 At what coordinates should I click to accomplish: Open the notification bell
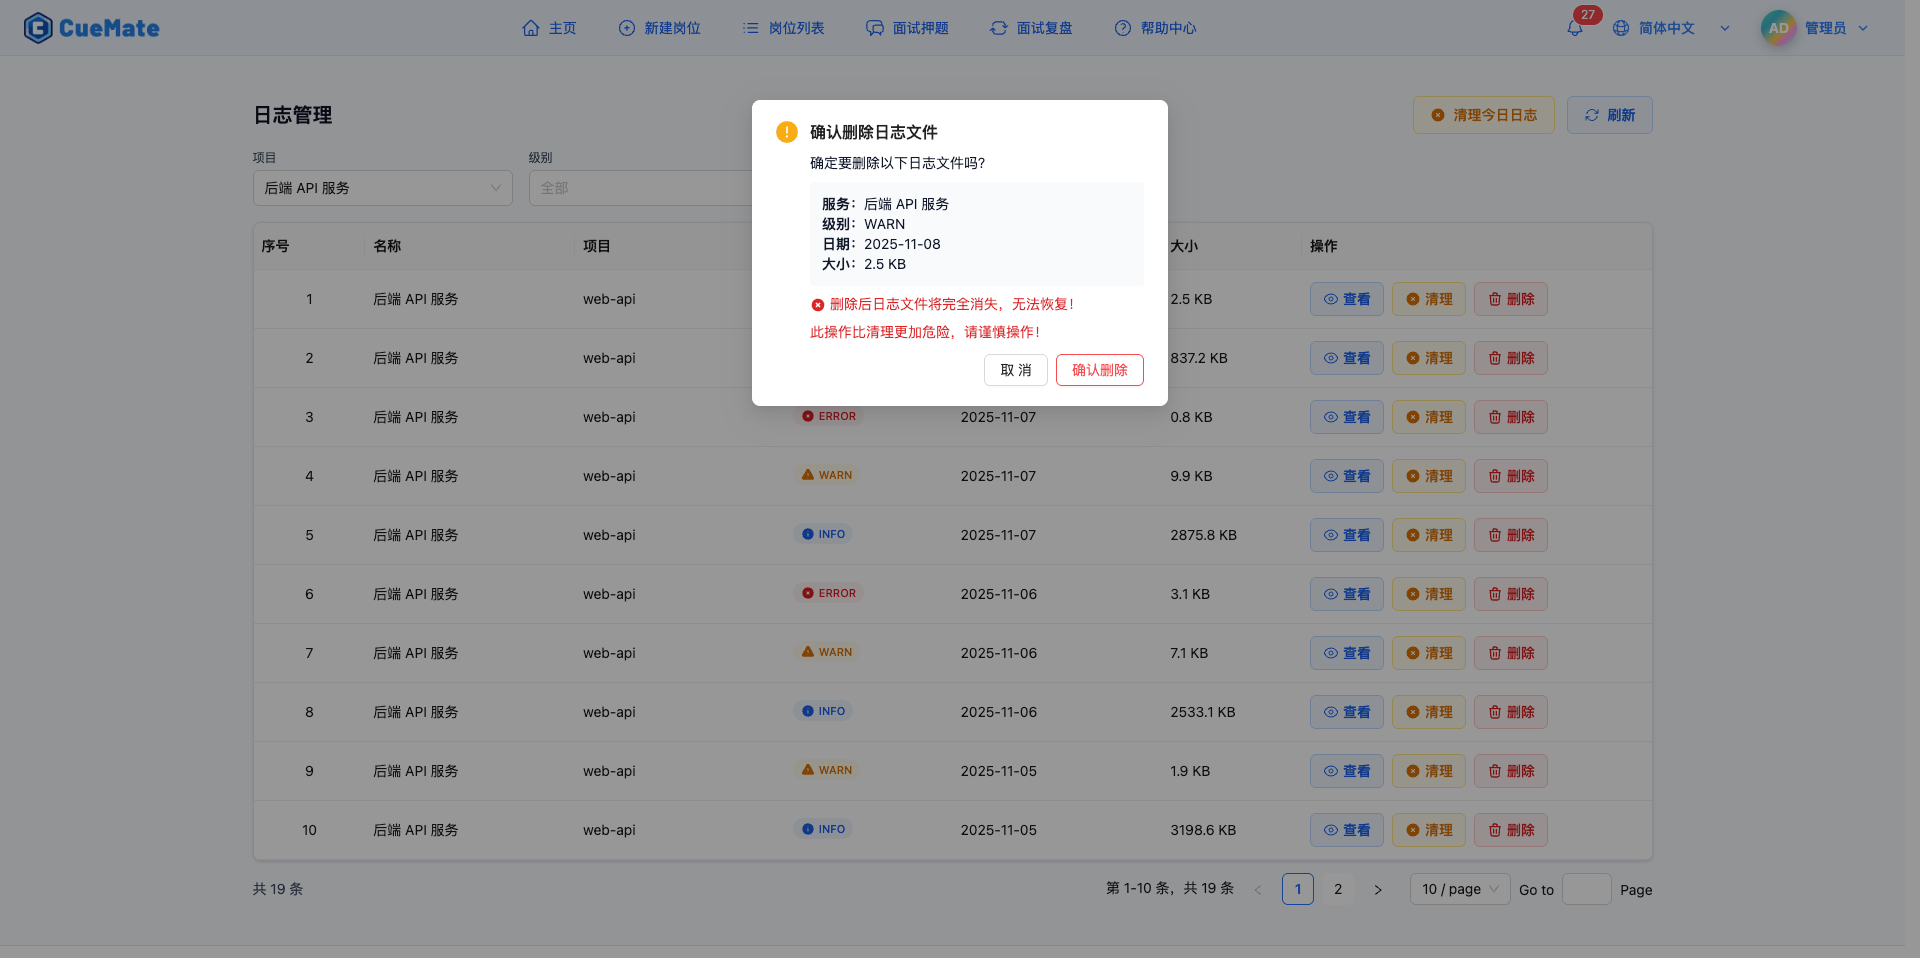[1575, 28]
